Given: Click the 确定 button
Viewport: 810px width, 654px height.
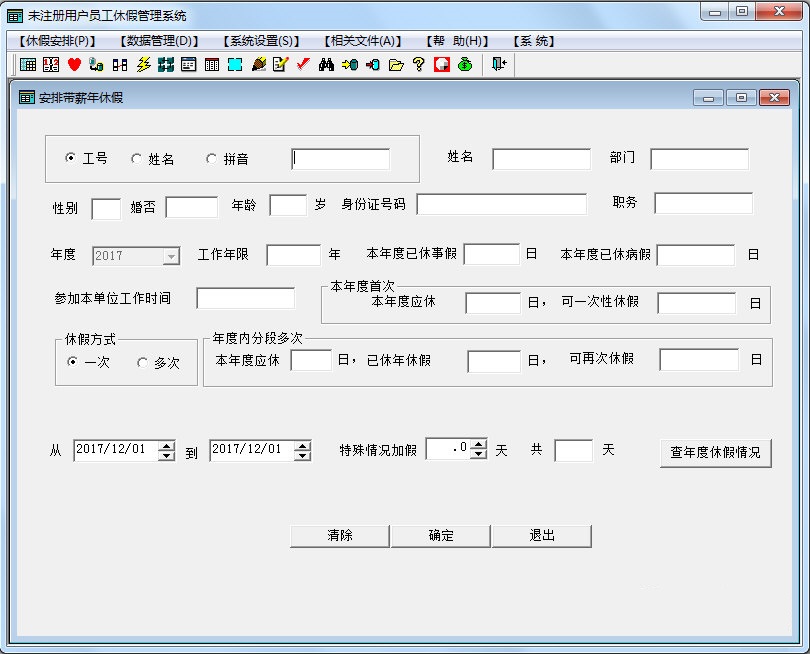Looking at the screenshot, I should [x=441, y=536].
